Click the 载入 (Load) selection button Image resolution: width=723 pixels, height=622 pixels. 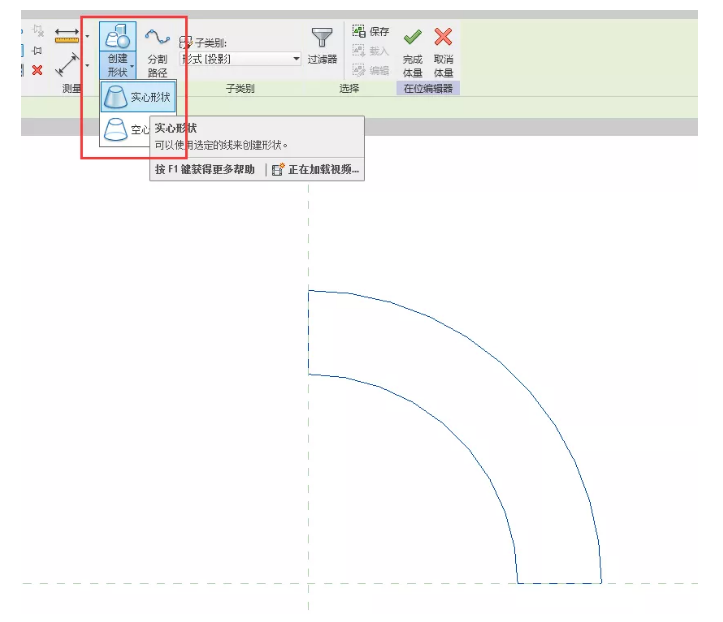click(x=371, y=50)
